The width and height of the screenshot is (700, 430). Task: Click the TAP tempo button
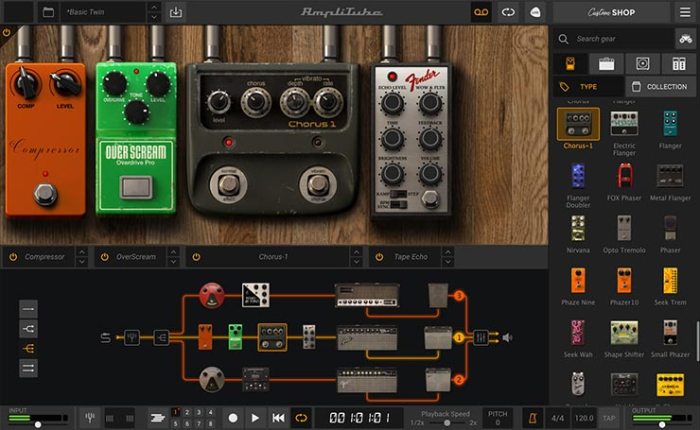[x=609, y=418]
